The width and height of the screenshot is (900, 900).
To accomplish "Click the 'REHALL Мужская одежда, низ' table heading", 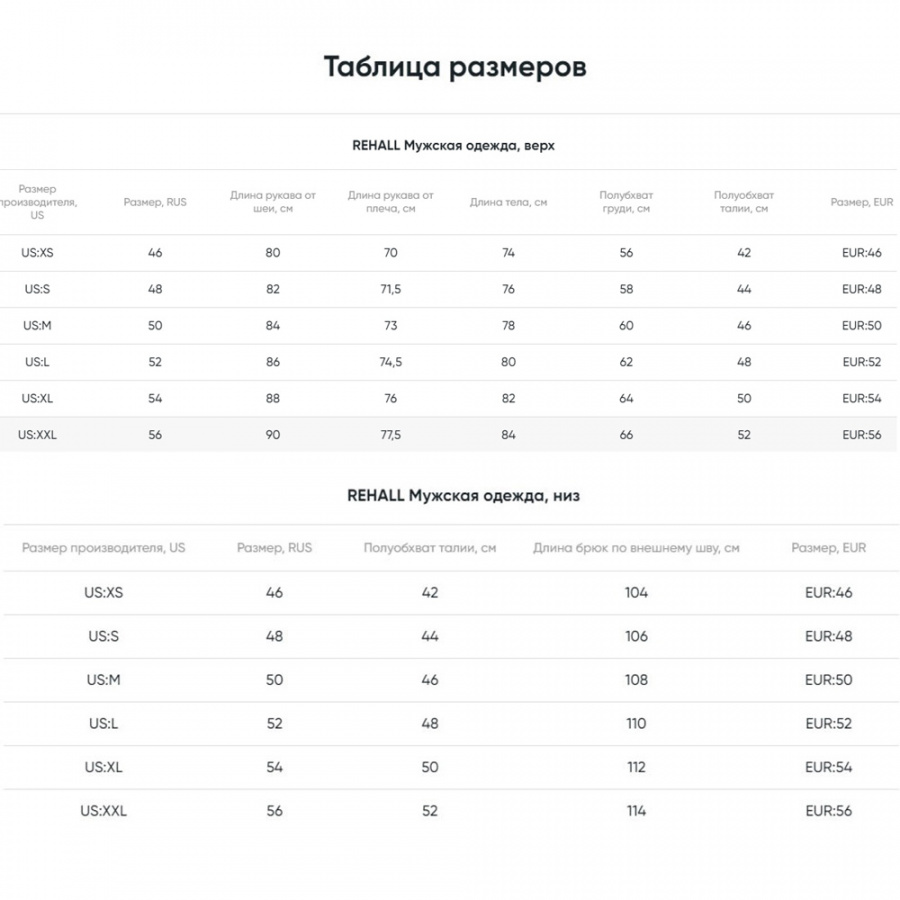I will (x=463, y=495).
